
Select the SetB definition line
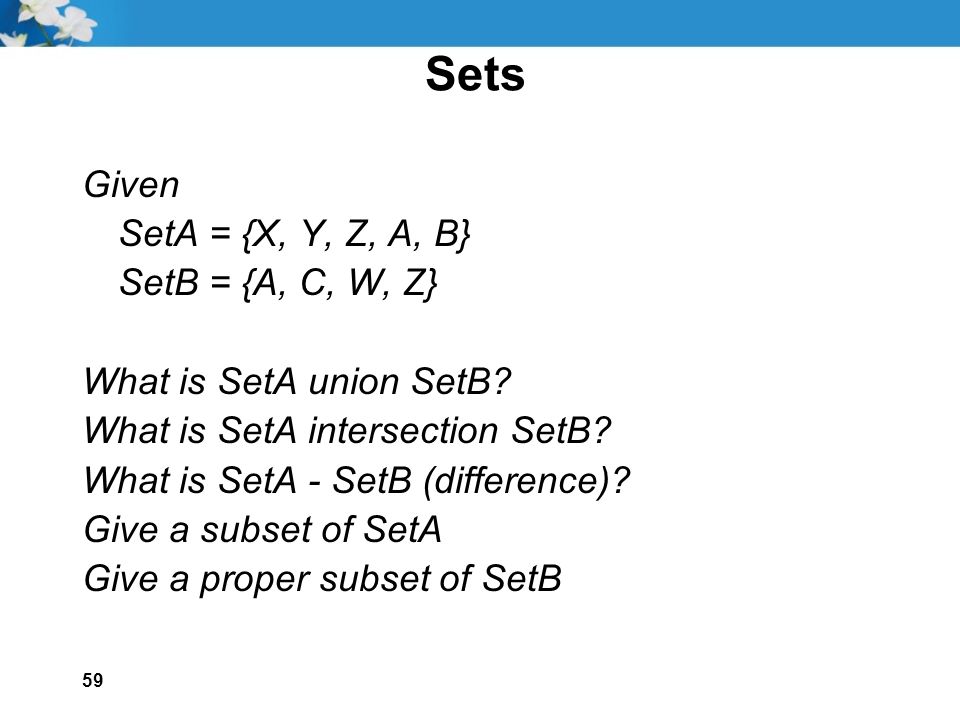pos(279,282)
